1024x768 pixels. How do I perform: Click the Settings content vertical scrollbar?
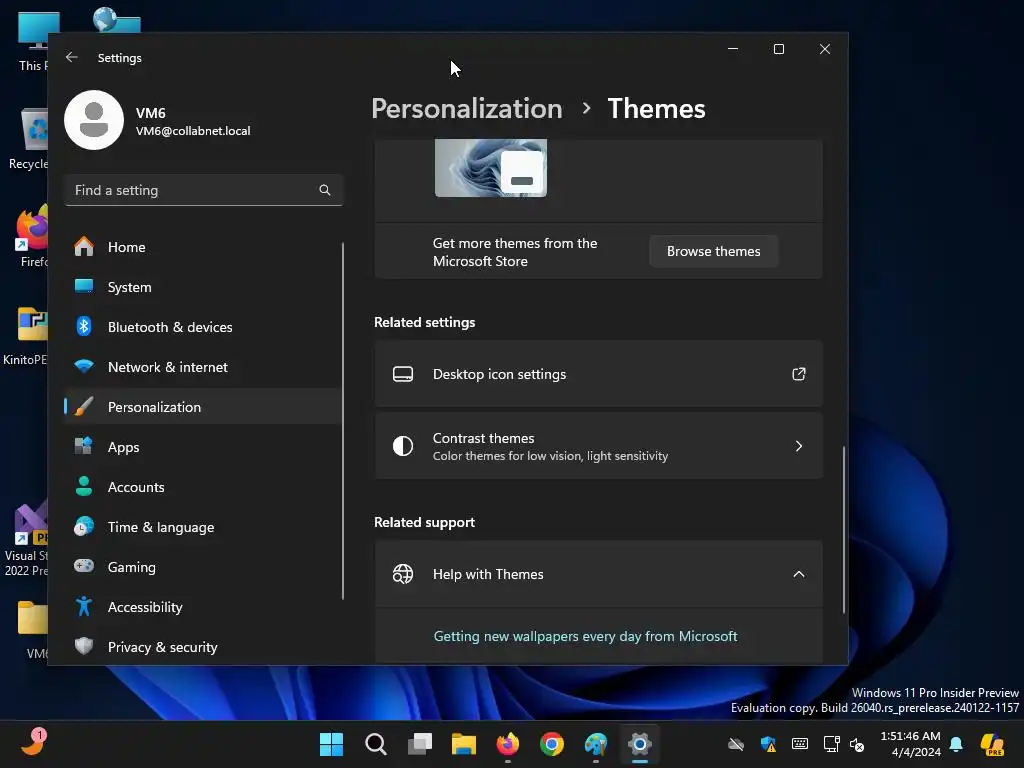coord(843,529)
